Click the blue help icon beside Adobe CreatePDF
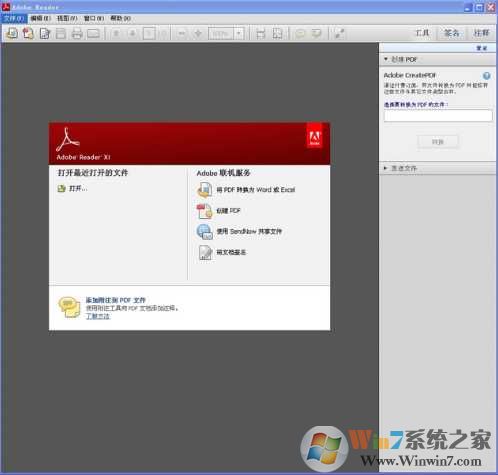498x475 pixels. pos(487,76)
